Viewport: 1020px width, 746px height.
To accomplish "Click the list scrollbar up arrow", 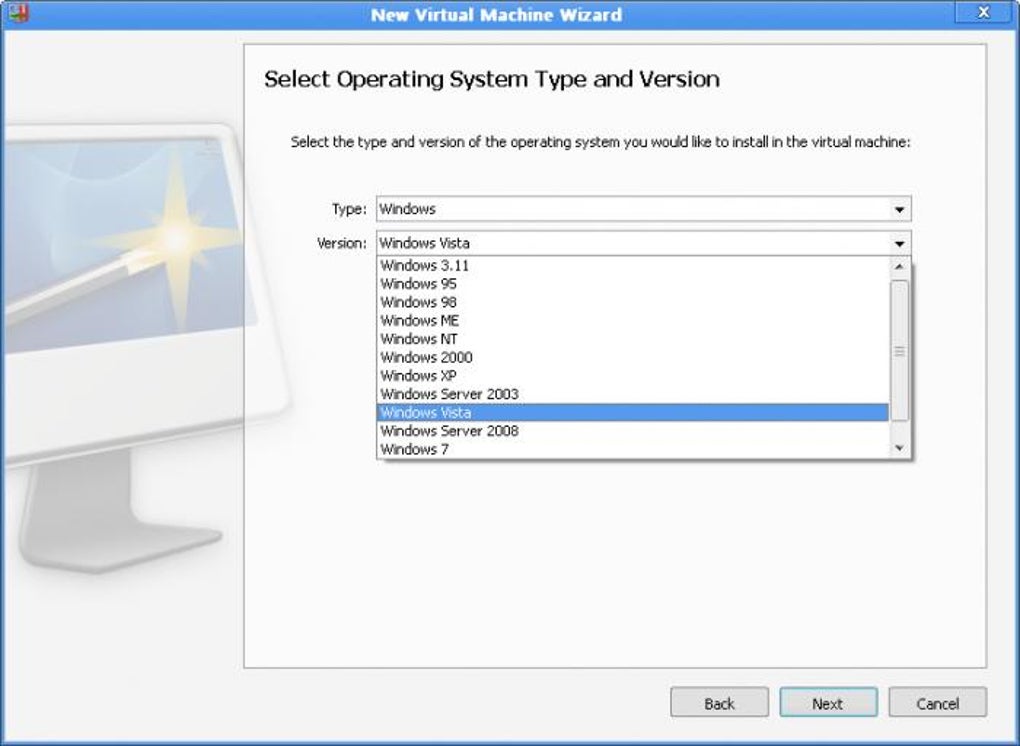I will click(x=899, y=266).
